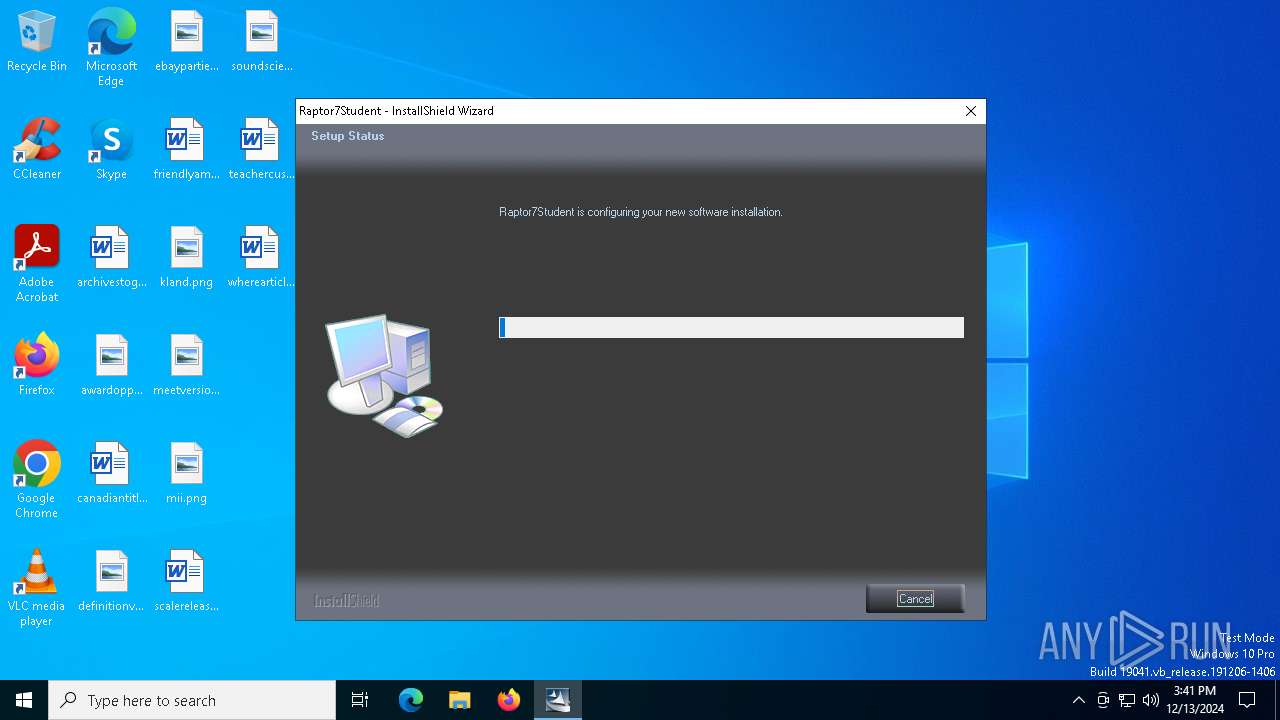Screen dimensions: 1280x720
Task: Open Firefox from the taskbar
Action: click(x=509, y=700)
